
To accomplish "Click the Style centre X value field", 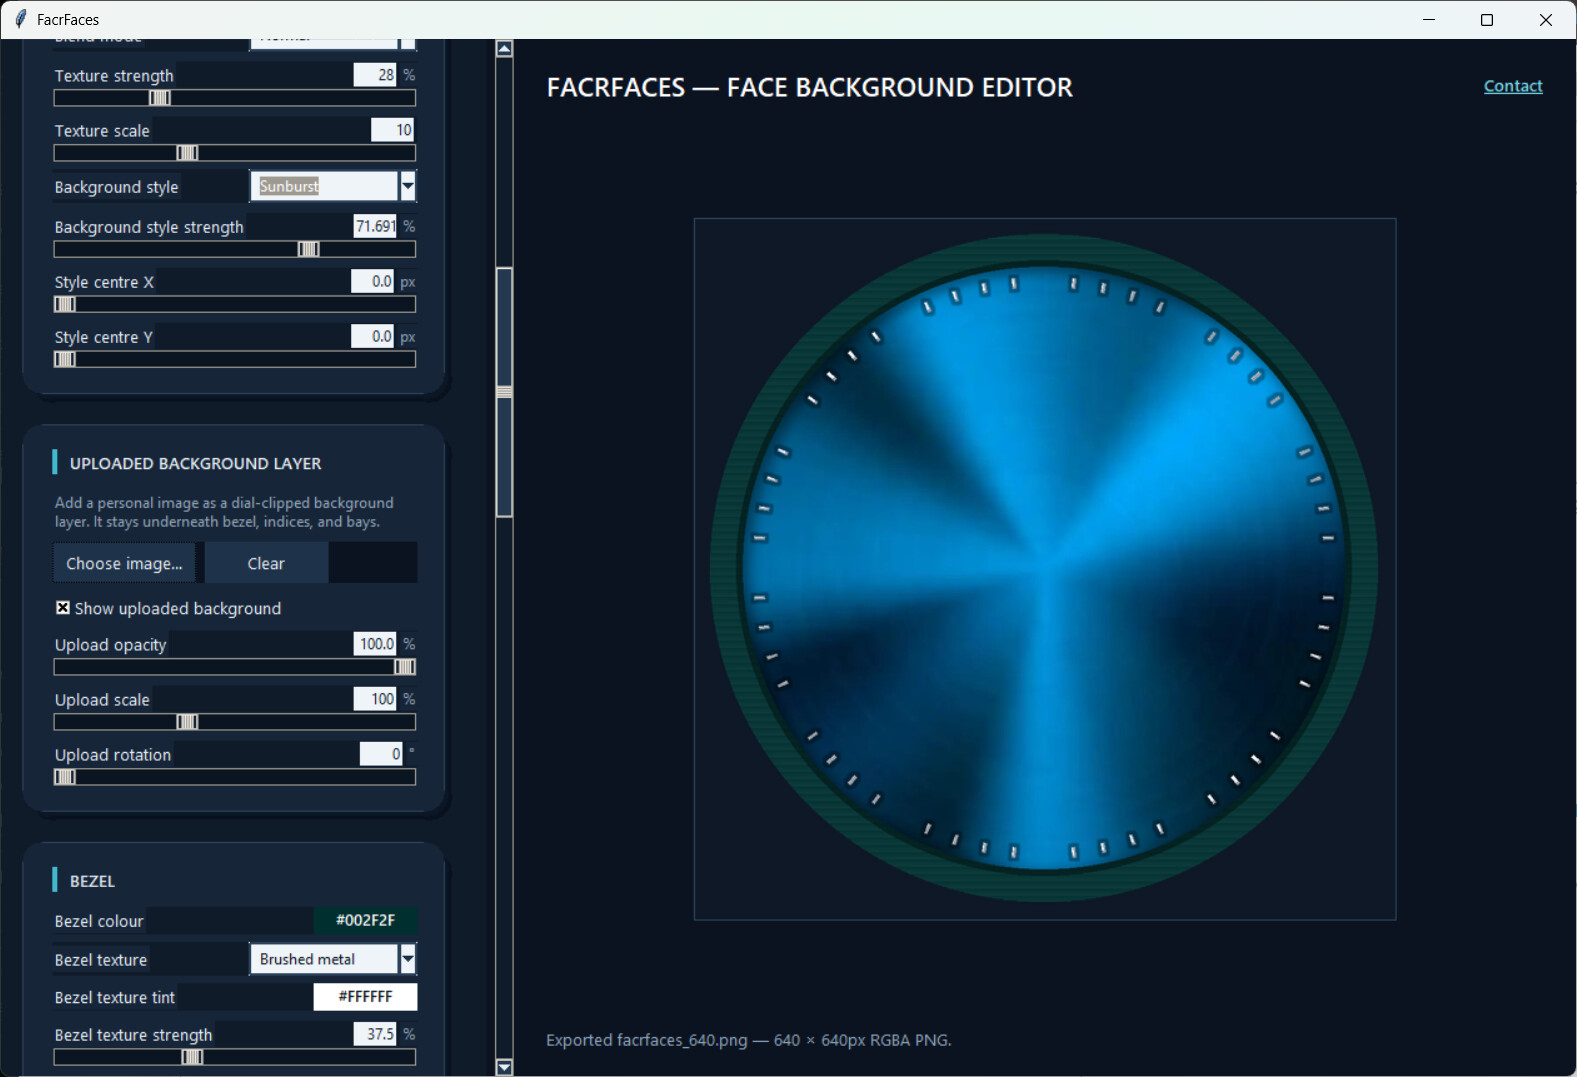I will [x=372, y=281].
